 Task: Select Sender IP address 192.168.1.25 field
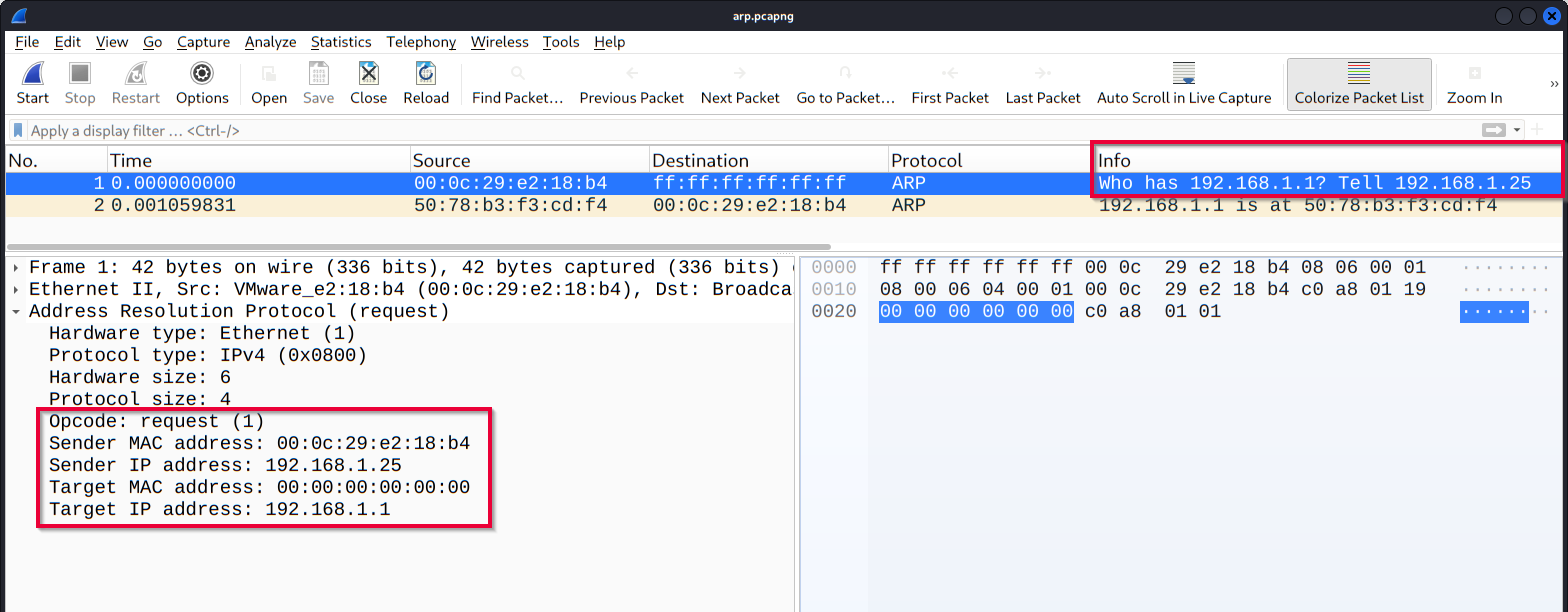coord(225,465)
